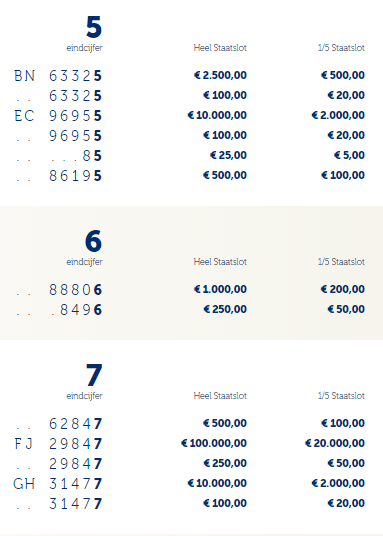Viewport: 383px width, 536px height.
Task: Click the large eindcijfer 6 heading
Action: click(x=94, y=241)
